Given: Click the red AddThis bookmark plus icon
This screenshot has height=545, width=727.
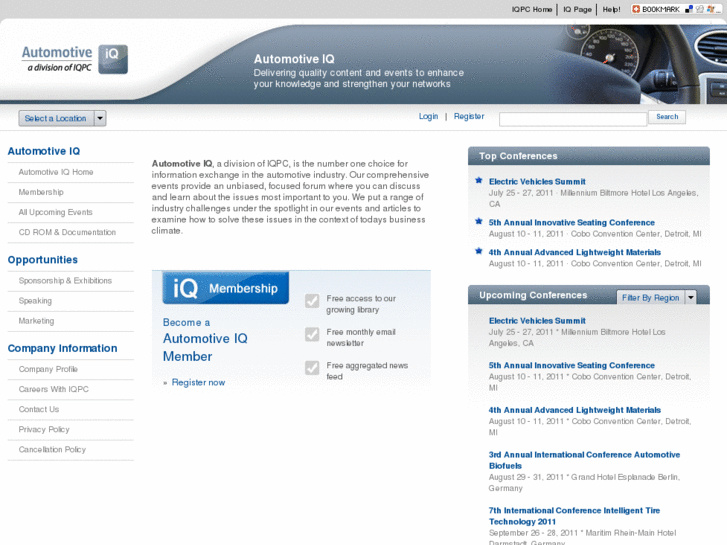Looking at the screenshot, I should tap(636, 9).
